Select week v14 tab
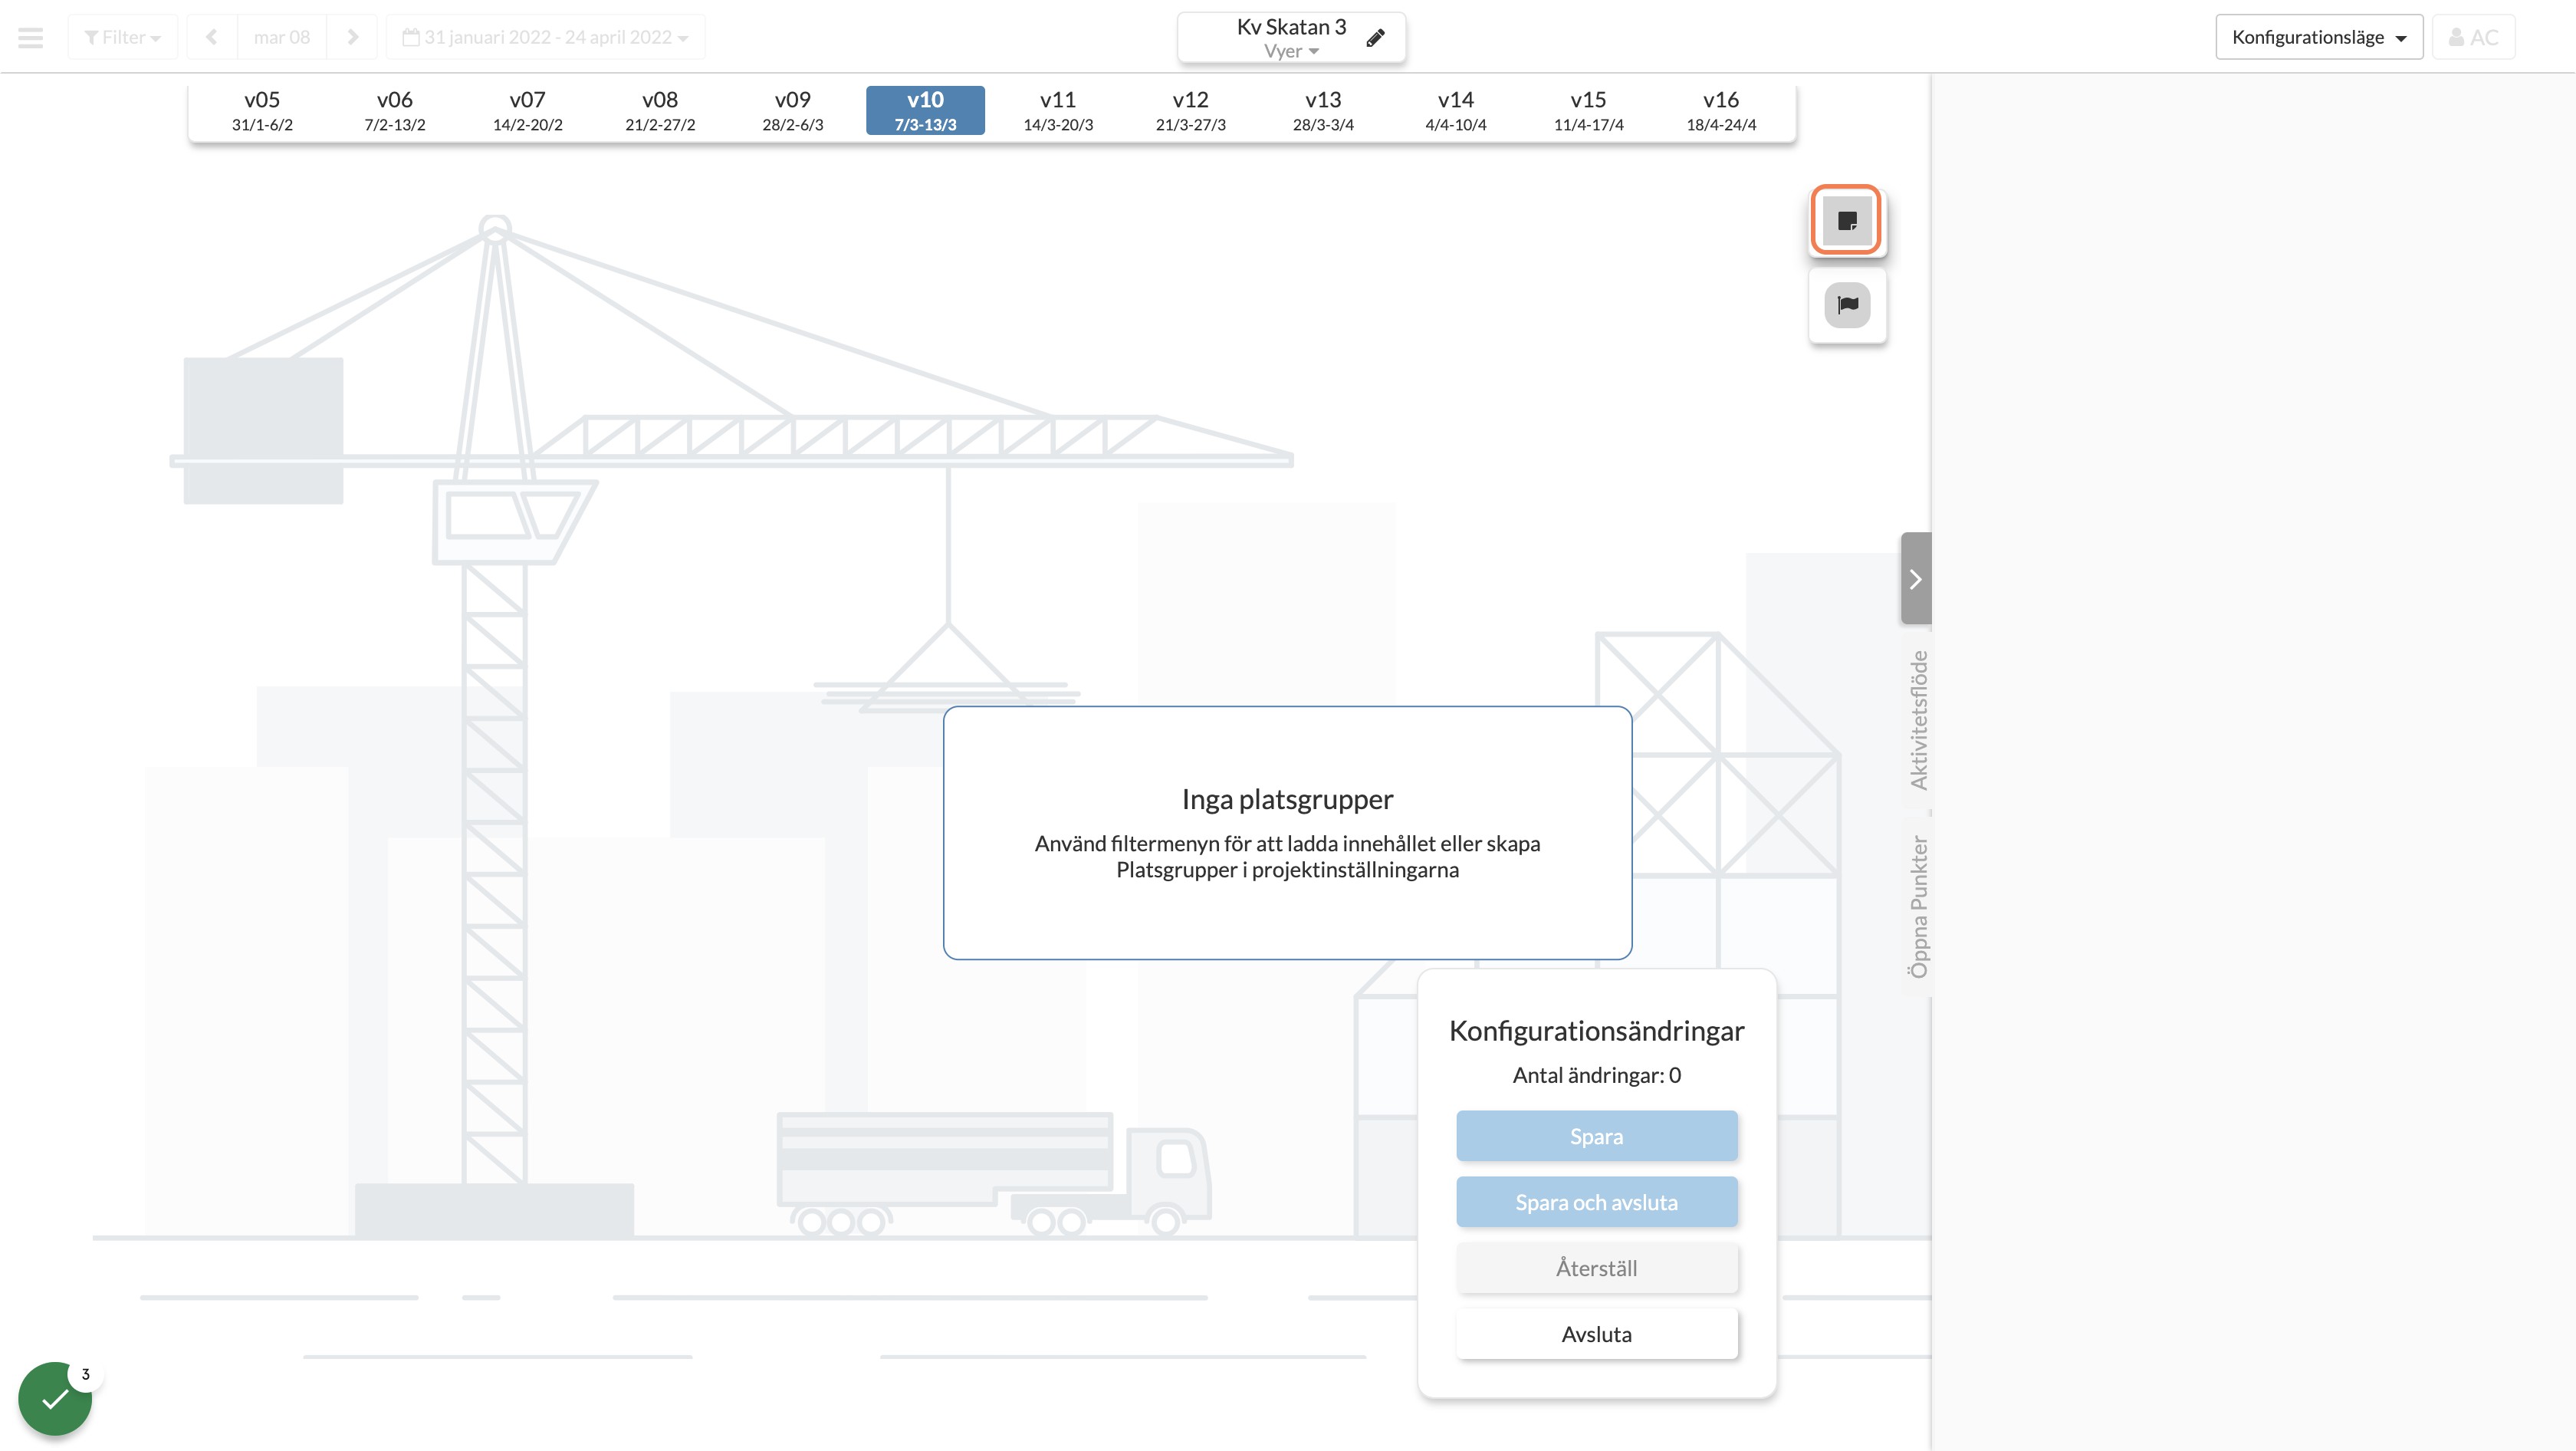Screen dimensions: 2576x1451 click(1456, 110)
